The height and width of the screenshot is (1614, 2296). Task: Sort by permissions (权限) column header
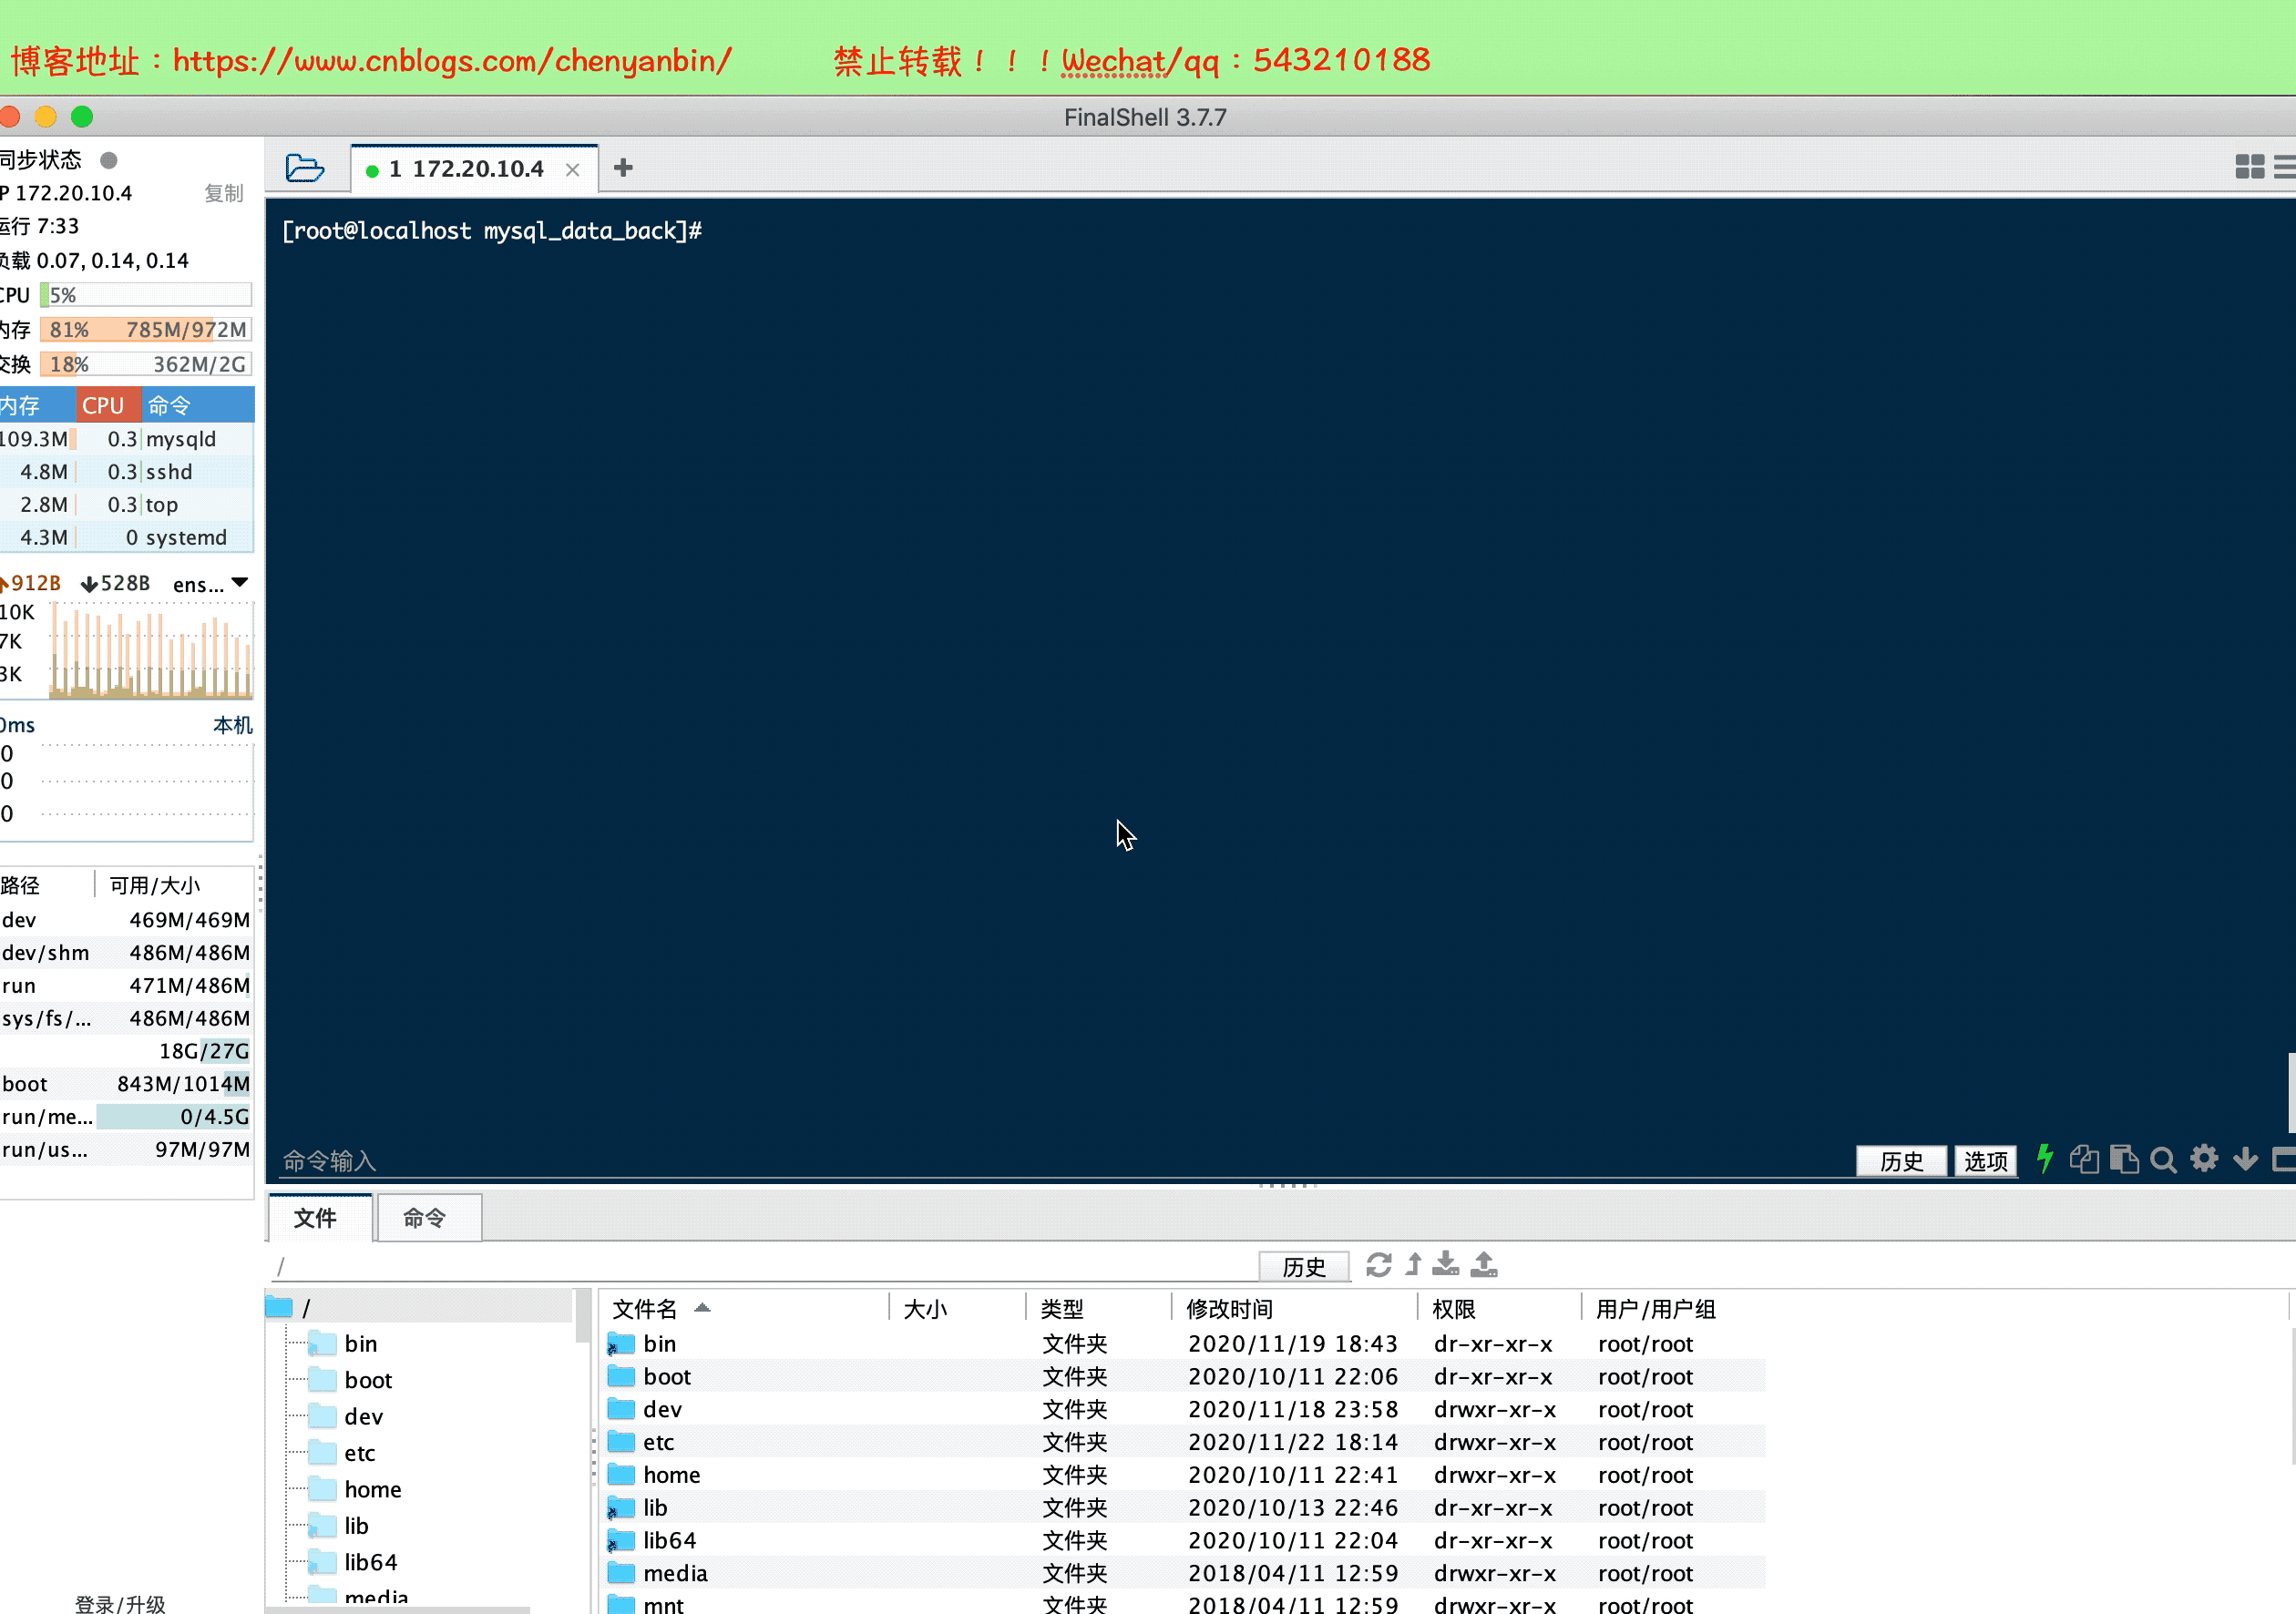(1499, 1309)
